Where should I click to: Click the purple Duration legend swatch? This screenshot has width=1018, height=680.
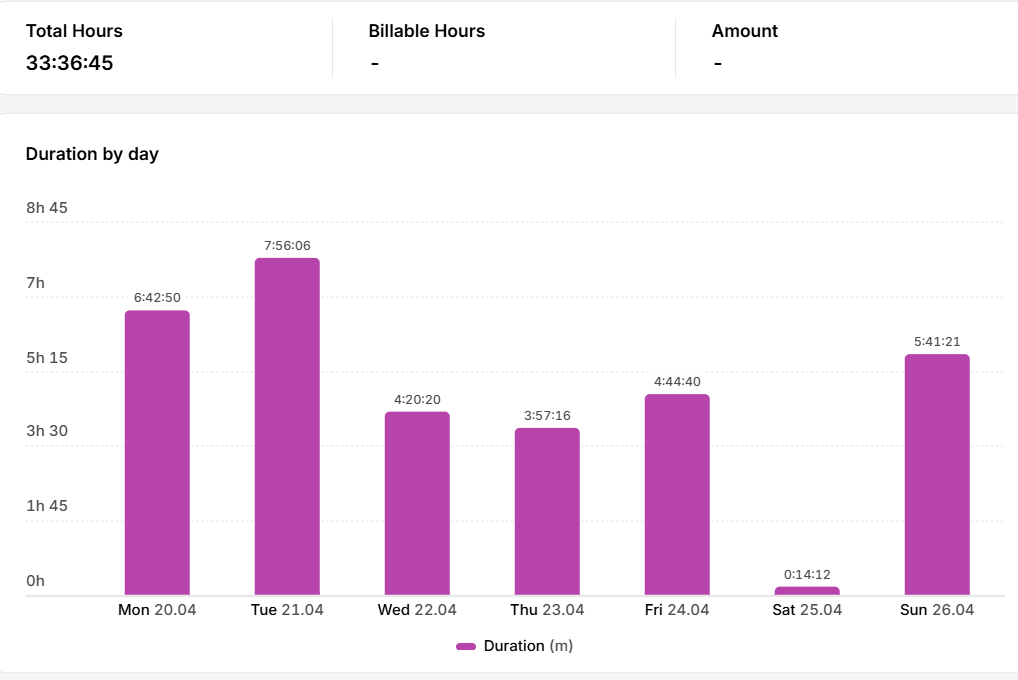tap(466, 646)
